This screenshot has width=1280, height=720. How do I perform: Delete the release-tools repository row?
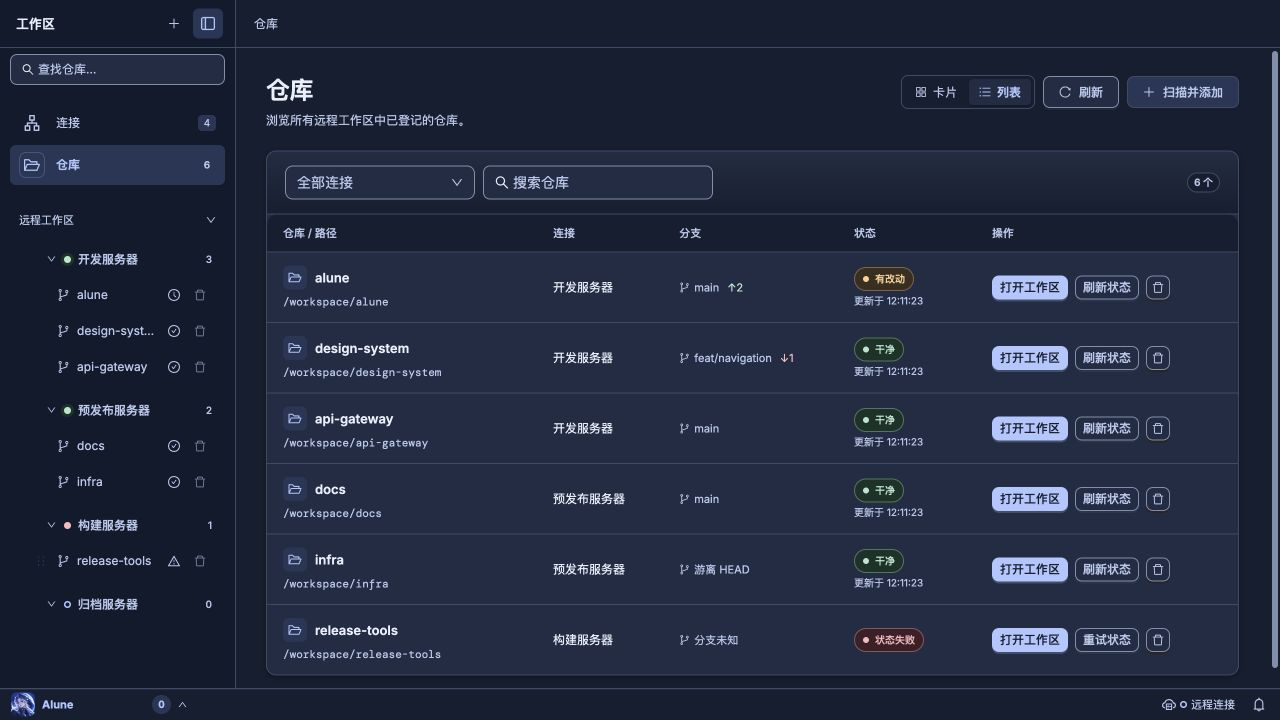click(x=1158, y=640)
